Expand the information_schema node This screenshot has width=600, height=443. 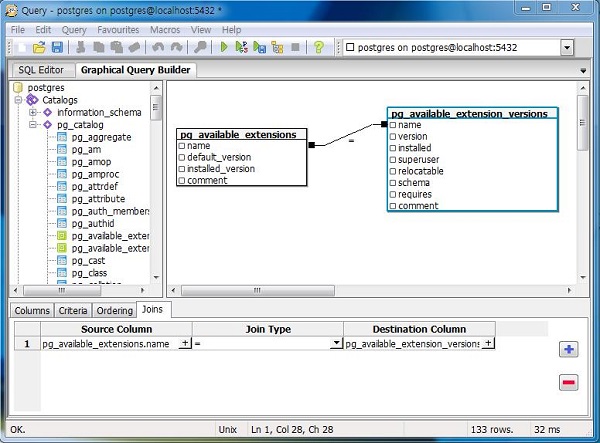(x=33, y=112)
